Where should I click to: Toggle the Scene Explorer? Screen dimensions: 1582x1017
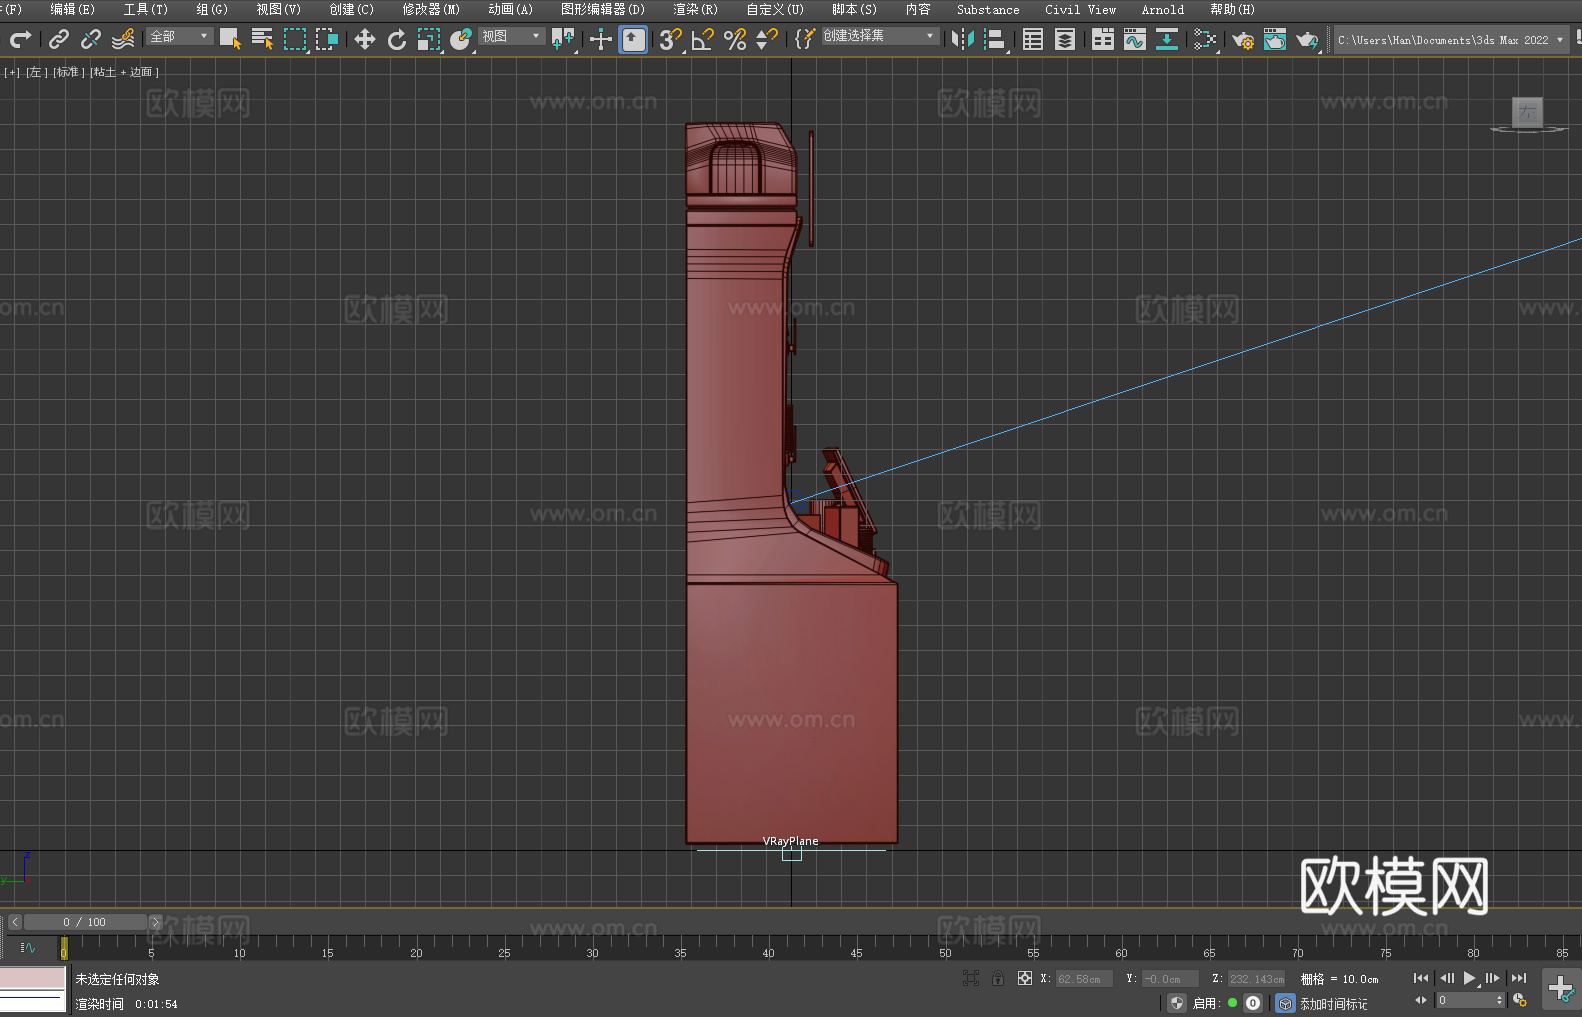pyautogui.click(x=1033, y=39)
